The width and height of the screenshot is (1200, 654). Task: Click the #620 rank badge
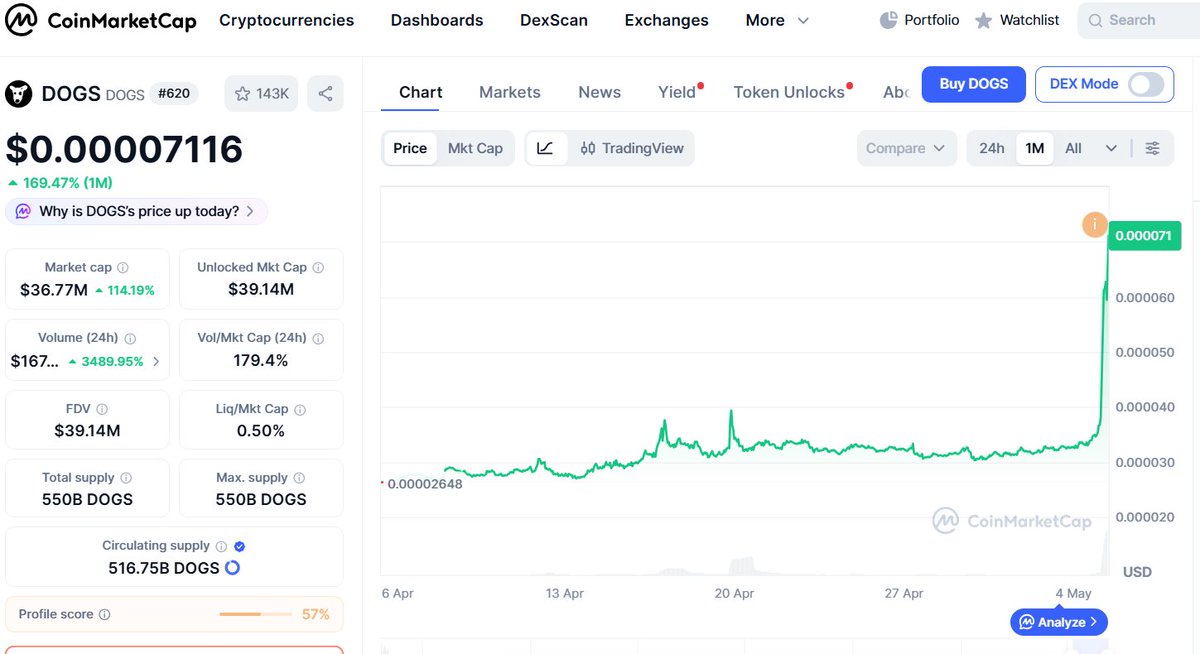(x=174, y=94)
